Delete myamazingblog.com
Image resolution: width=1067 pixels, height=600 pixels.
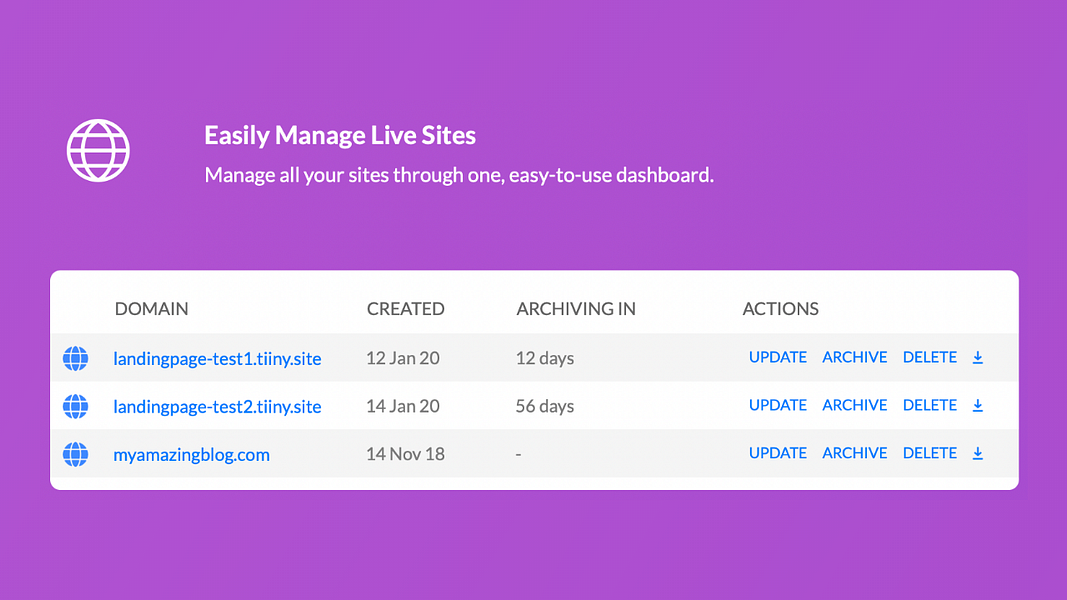pos(930,453)
